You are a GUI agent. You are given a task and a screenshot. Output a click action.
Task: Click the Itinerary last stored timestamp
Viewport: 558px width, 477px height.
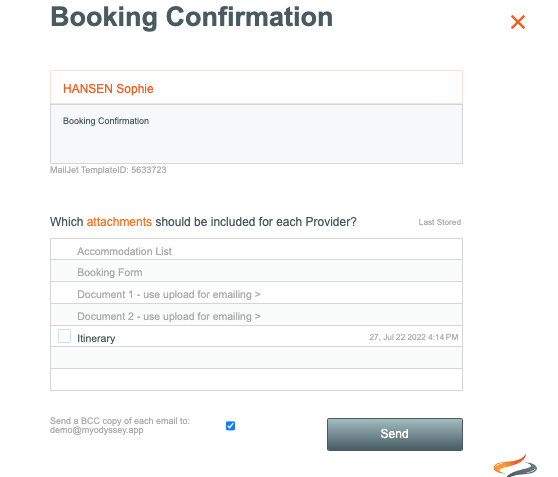pos(414,337)
